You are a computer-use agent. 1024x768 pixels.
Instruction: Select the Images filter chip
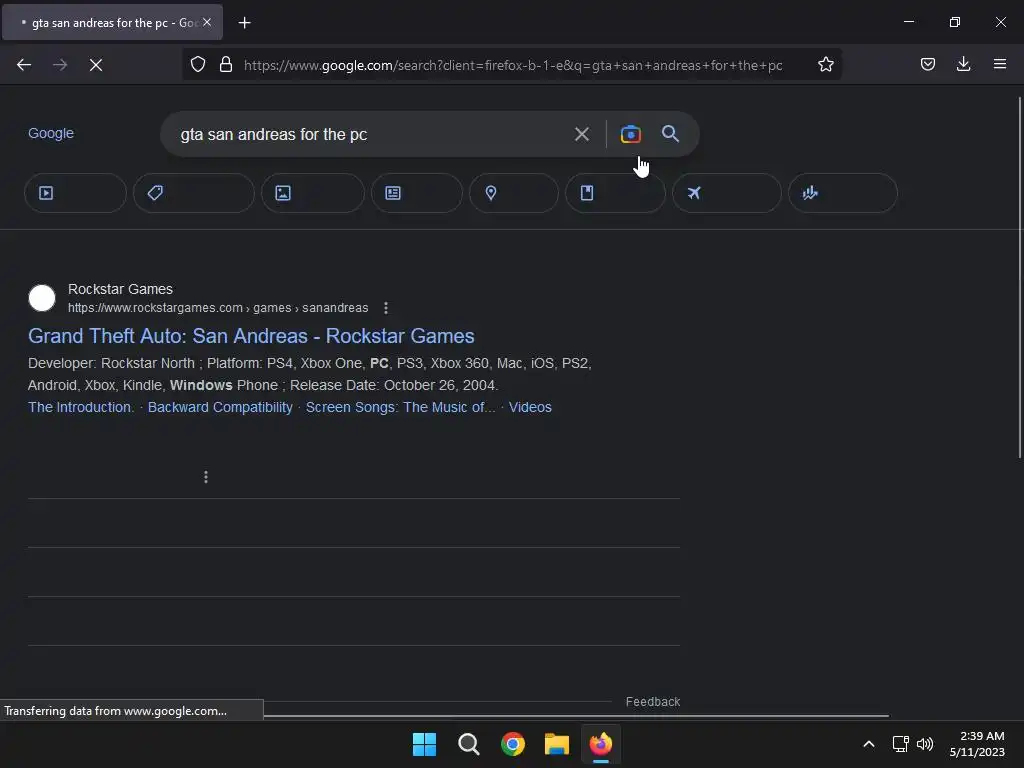coord(313,193)
